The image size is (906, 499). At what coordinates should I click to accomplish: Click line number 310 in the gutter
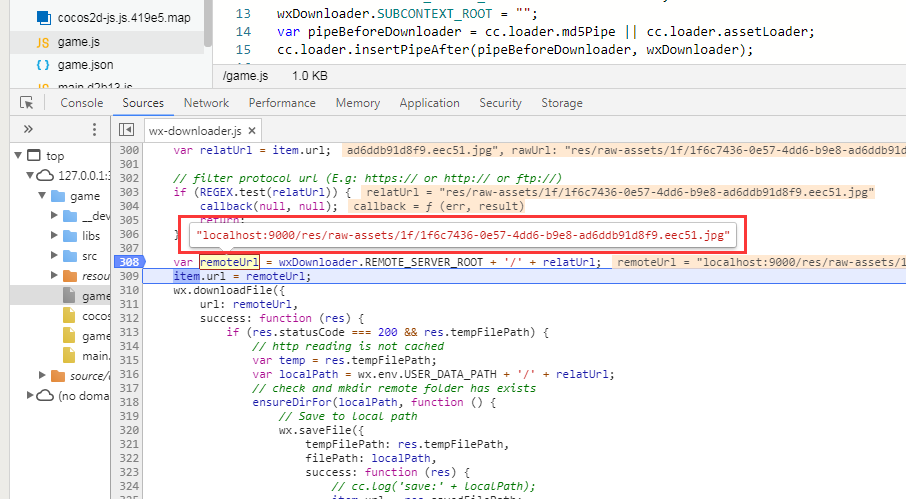pyautogui.click(x=129, y=290)
